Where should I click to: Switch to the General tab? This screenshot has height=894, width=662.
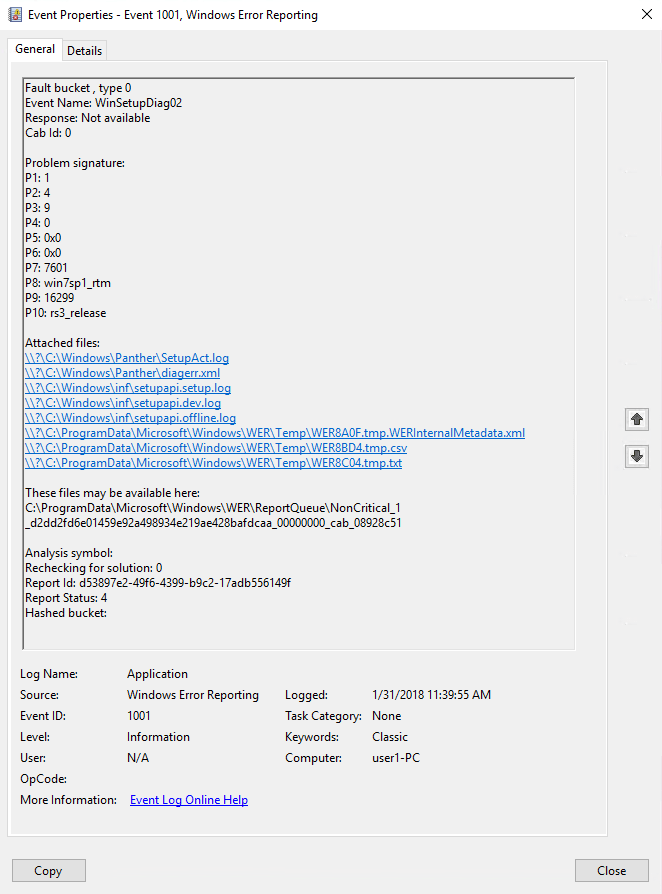[x=35, y=49]
